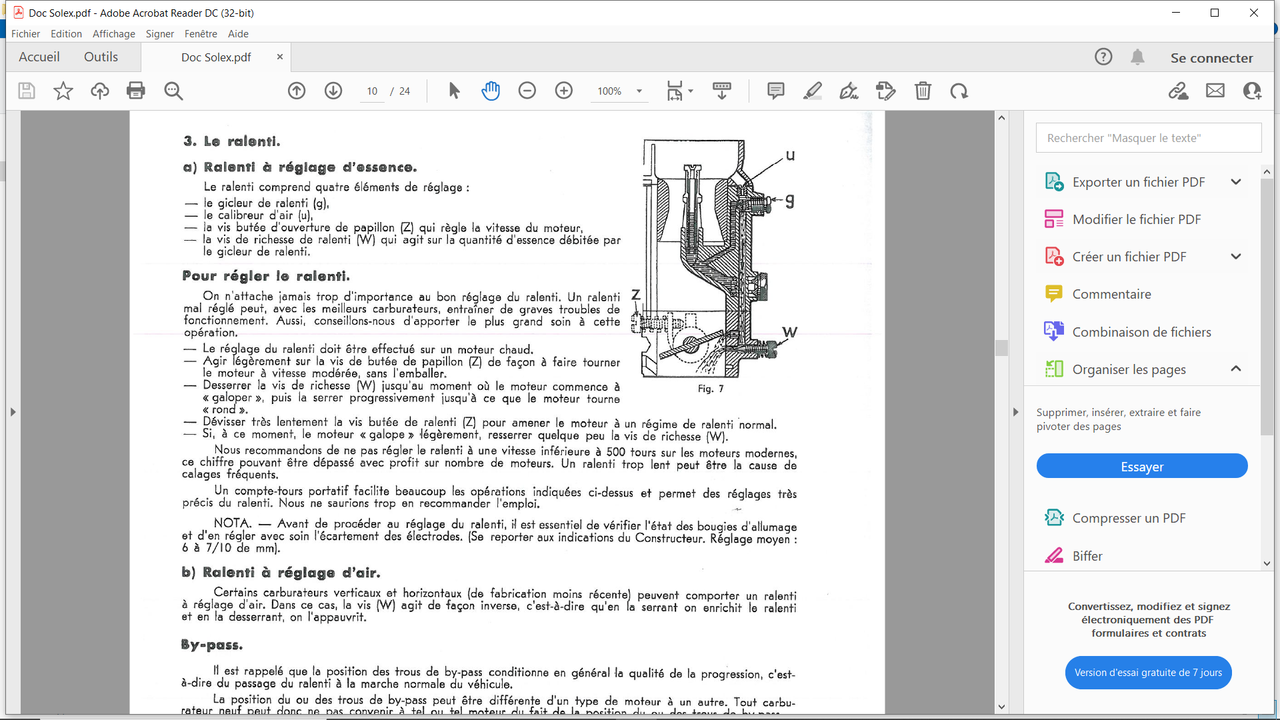Open the Fichier menu
Screen dimensions: 1280x720
[26, 34]
